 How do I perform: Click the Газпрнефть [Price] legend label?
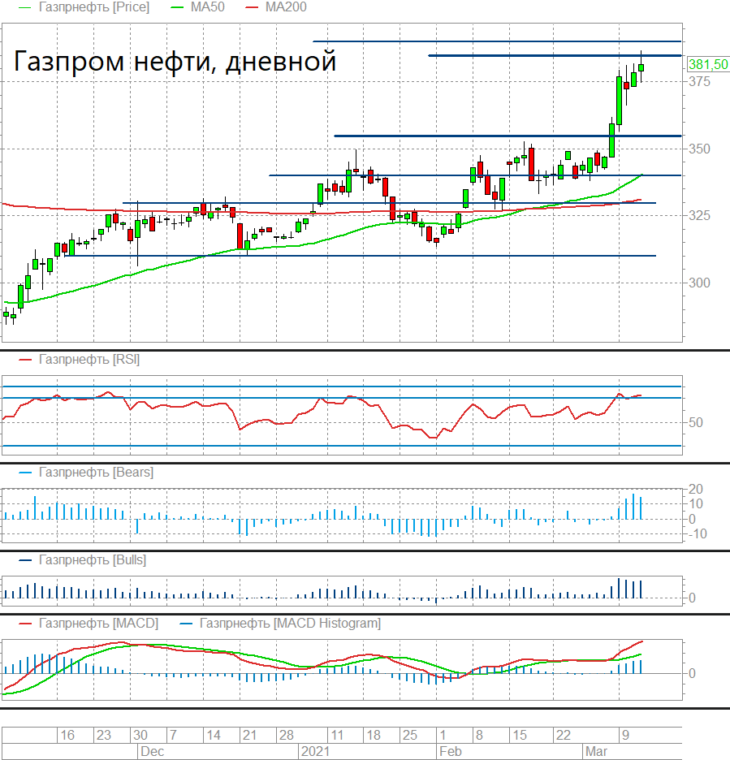coord(94,7)
